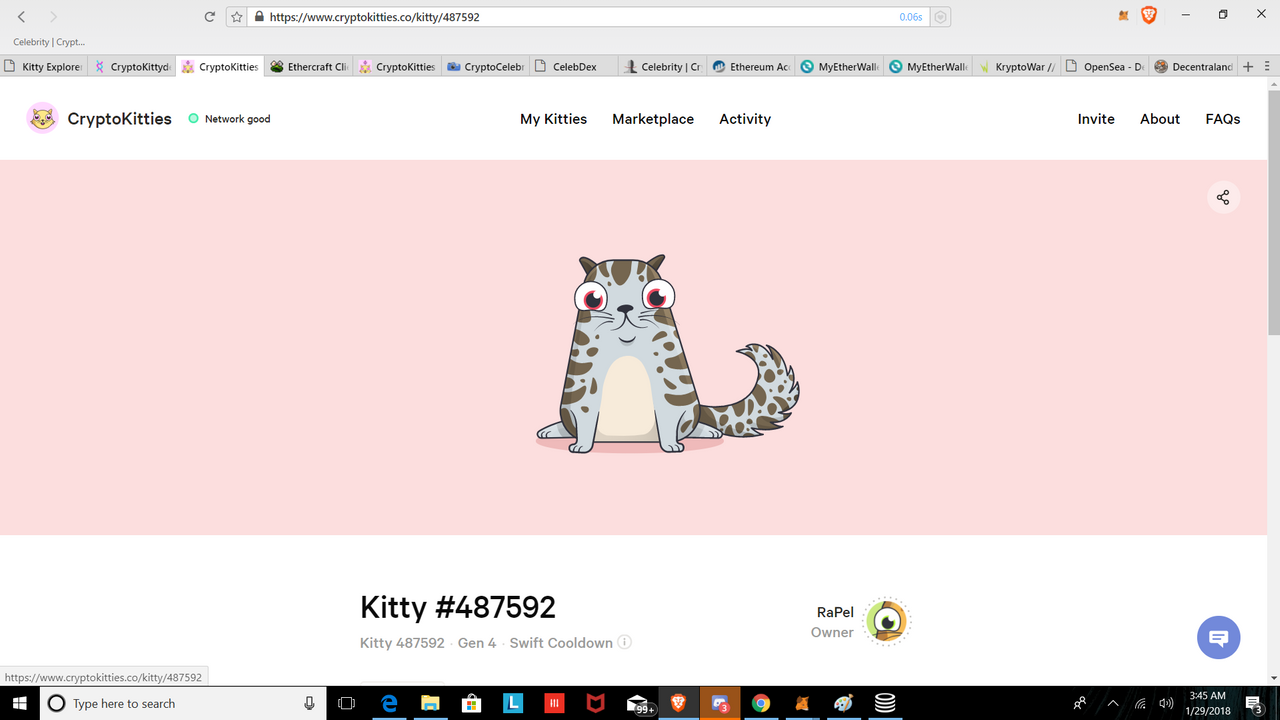Switch to Kitty Explorer tab

[x=45, y=67]
